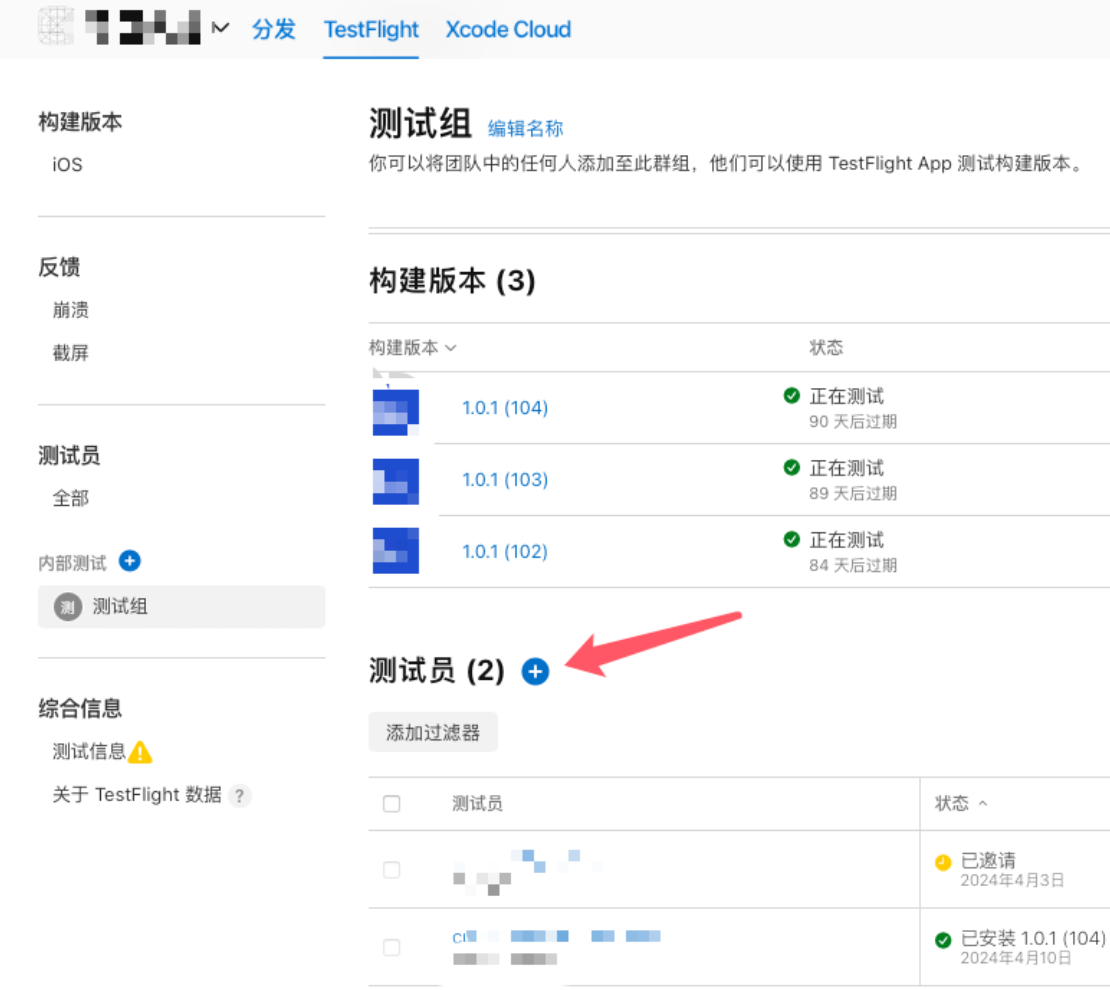The width and height of the screenshot is (1110, 990).
Task: Open the build 1.0.1 (104) app thumbnail
Action: (396, 411)
